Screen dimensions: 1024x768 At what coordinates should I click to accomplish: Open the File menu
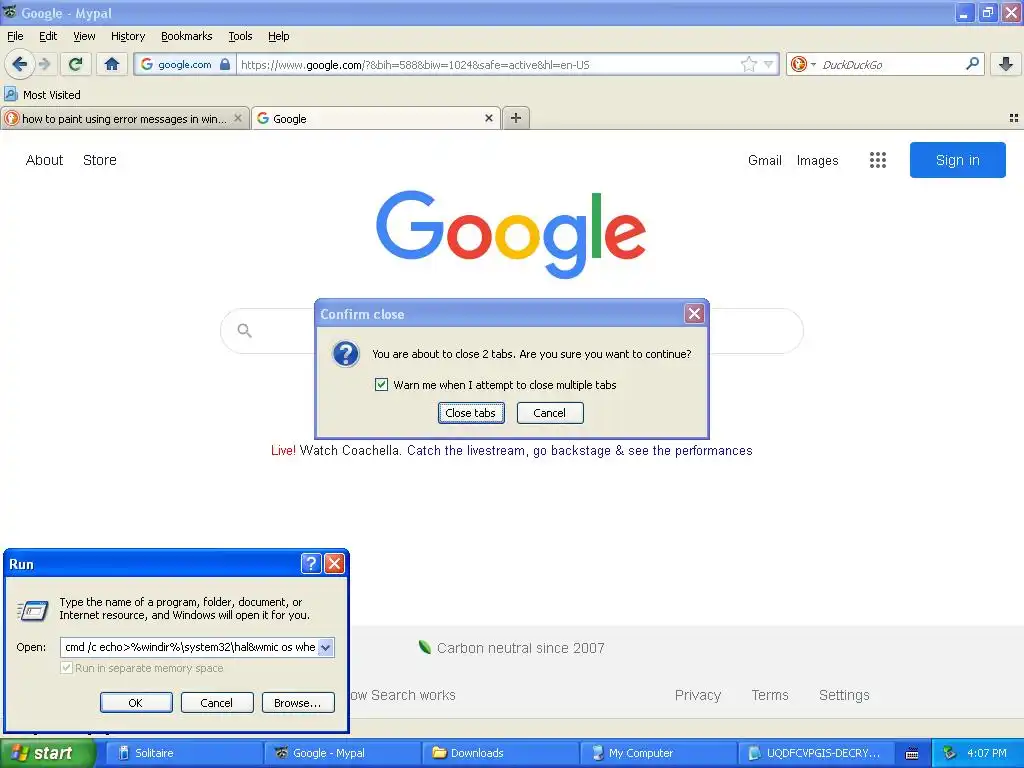pos(15,36)
